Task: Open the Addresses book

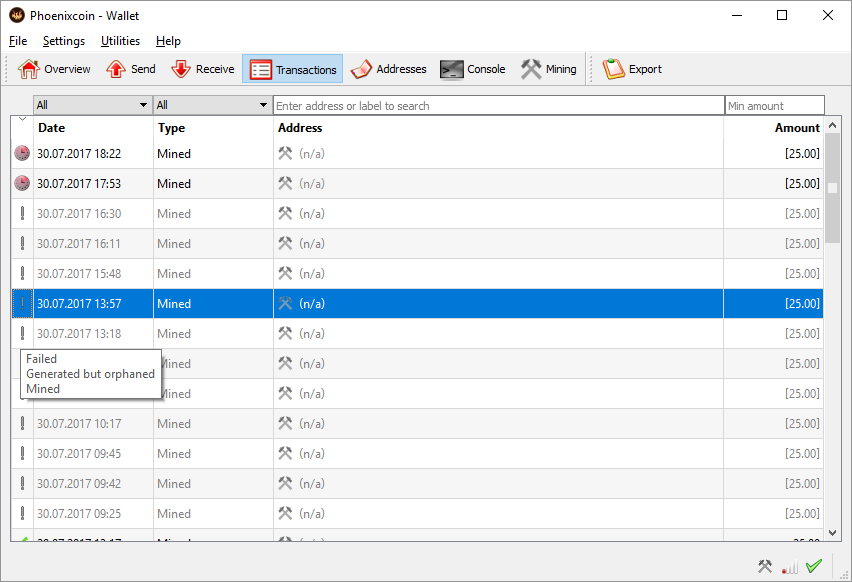Action: point(389,69)
